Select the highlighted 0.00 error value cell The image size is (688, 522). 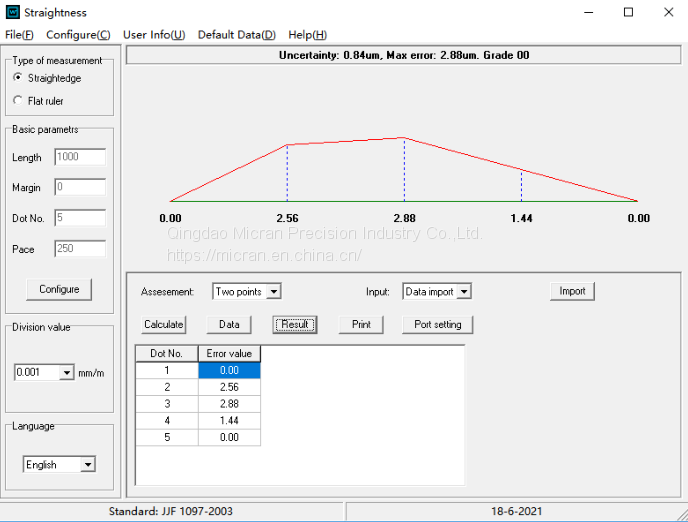pyautogui.click(x=229, y=370)
